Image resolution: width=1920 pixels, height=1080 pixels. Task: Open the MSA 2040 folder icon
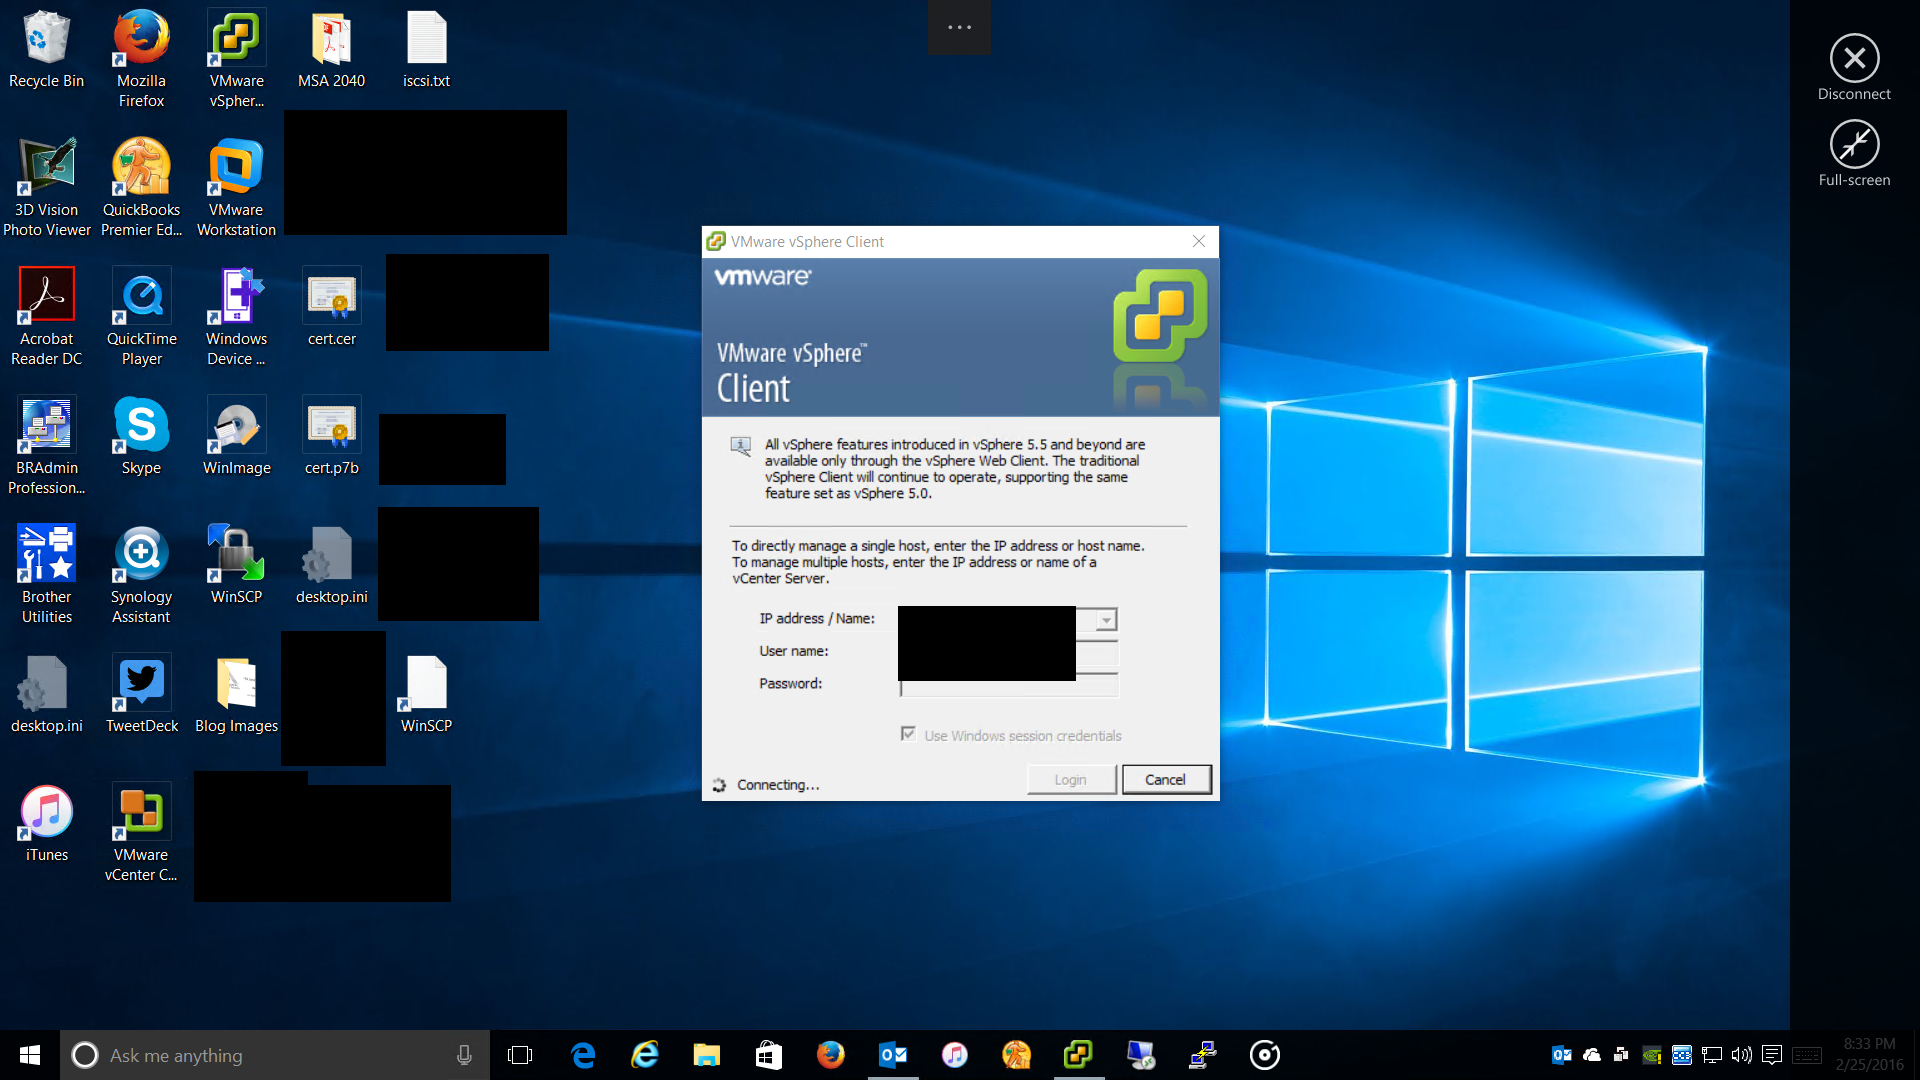point(331,50)
